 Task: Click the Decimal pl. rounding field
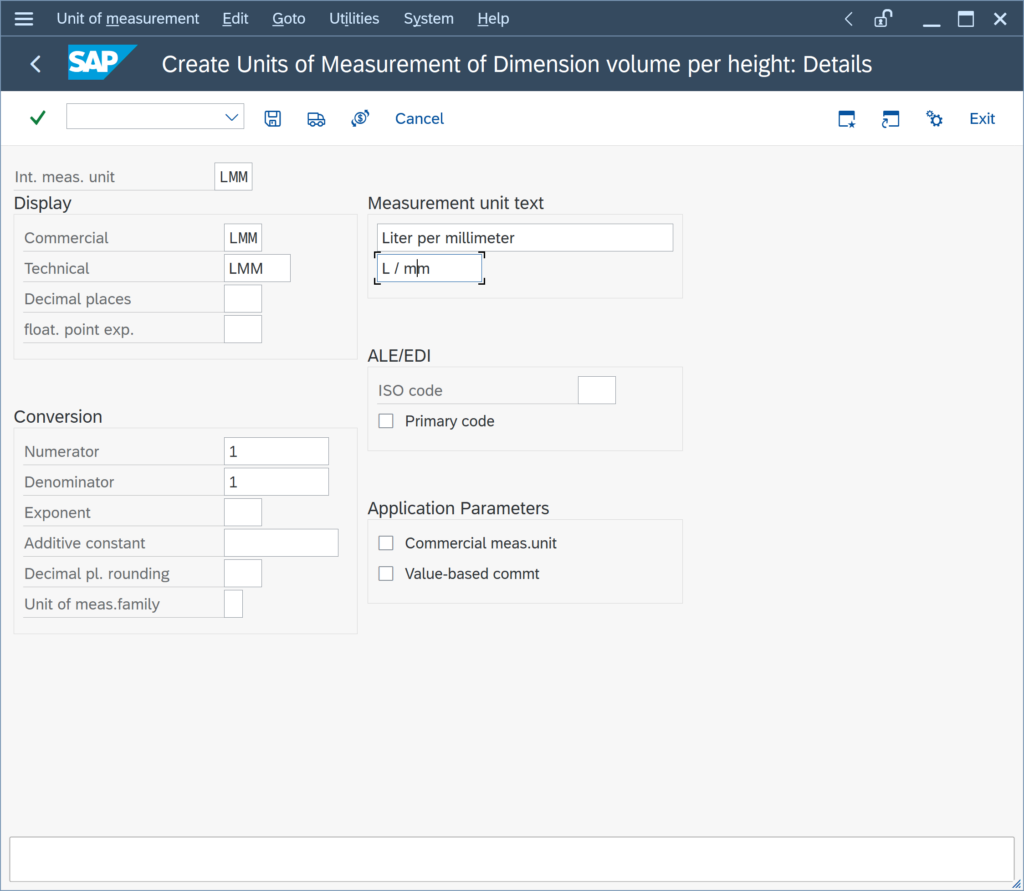coord(243,574)
